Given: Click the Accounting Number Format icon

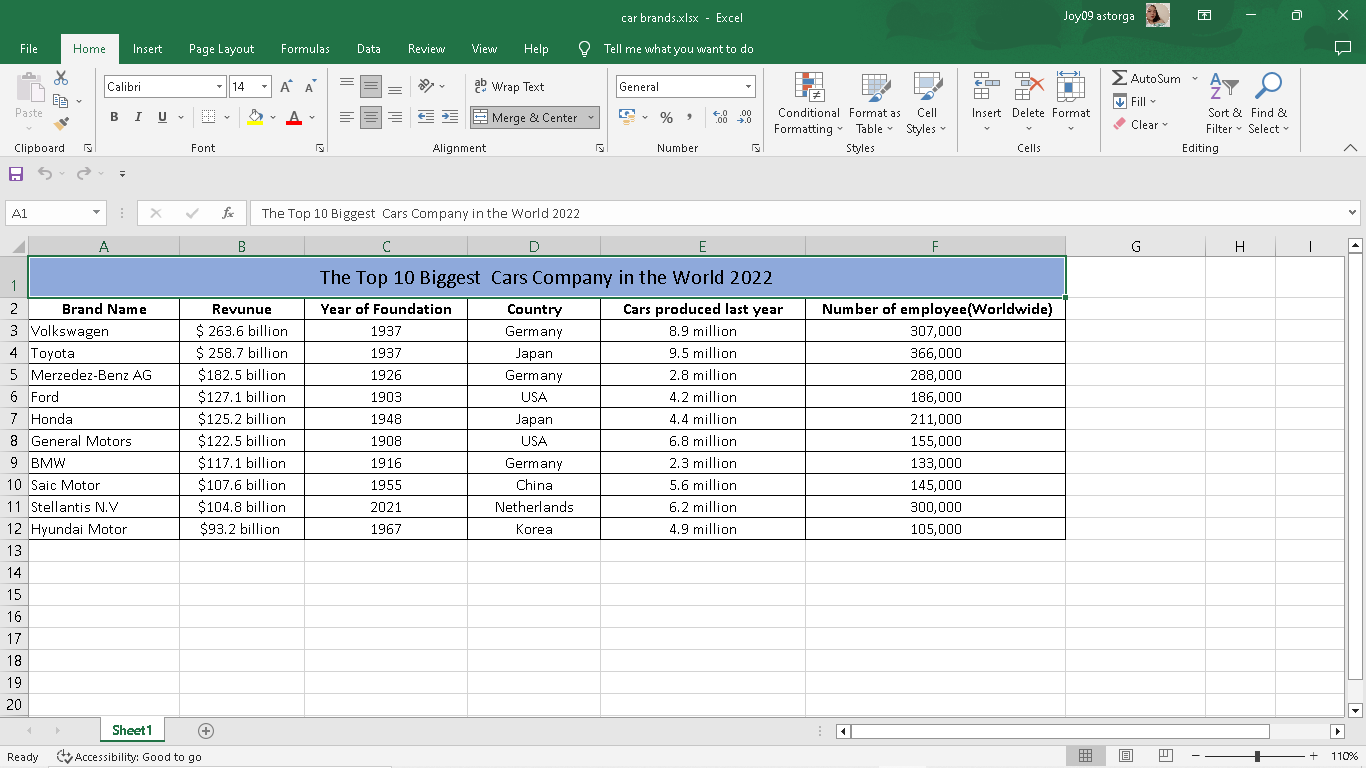Looking at the screenshot, I should [x=628, y=117].
